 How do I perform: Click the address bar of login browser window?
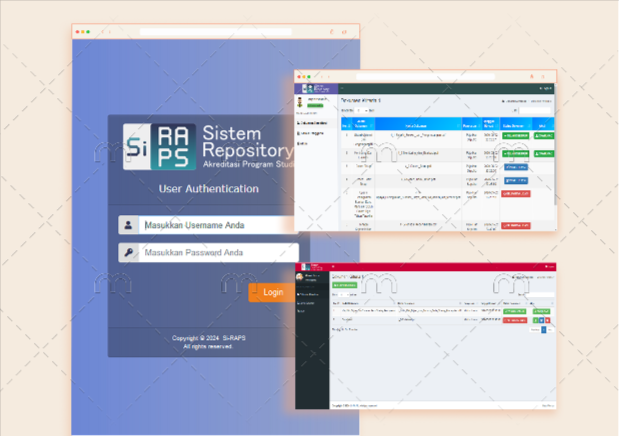tap(216, 32)
